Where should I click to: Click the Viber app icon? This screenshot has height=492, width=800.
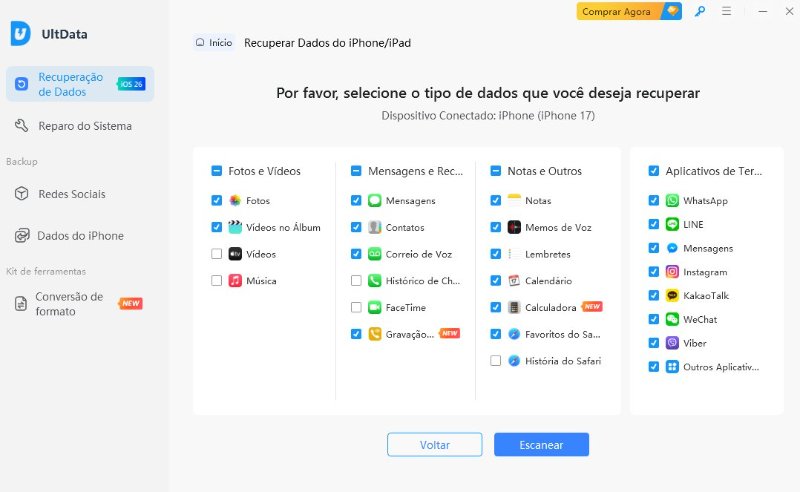click(x=673, y=343)
